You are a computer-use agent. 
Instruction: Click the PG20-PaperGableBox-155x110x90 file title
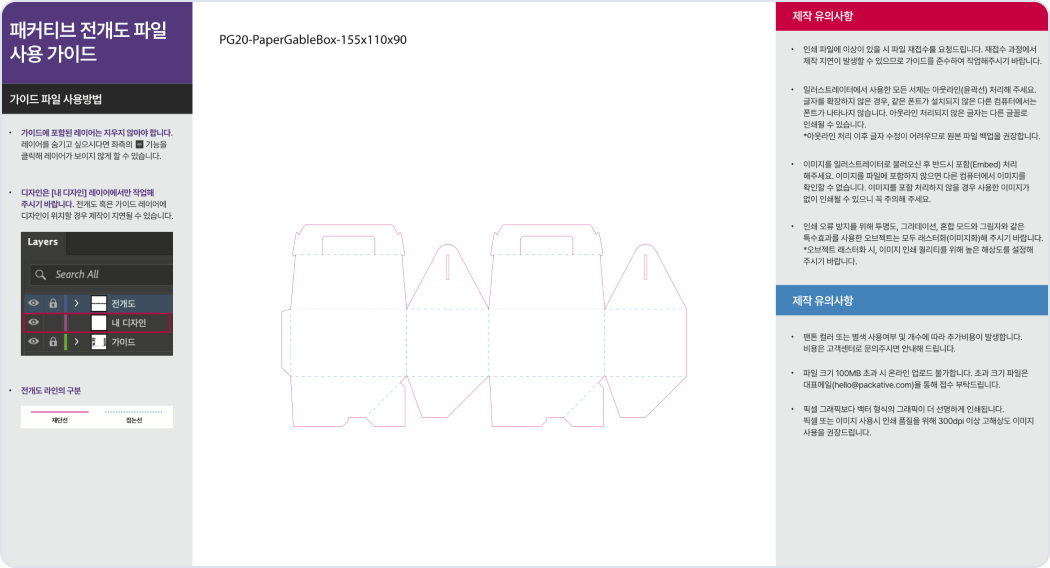312,40
